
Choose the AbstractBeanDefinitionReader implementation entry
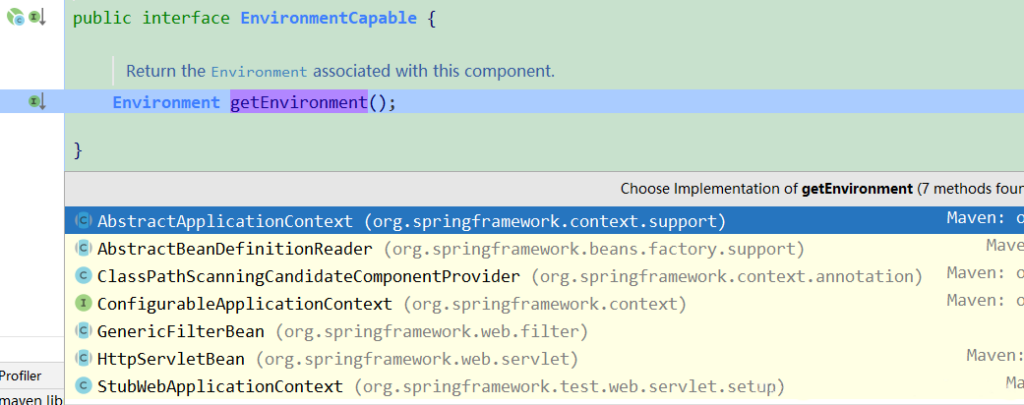click(234, 249)
